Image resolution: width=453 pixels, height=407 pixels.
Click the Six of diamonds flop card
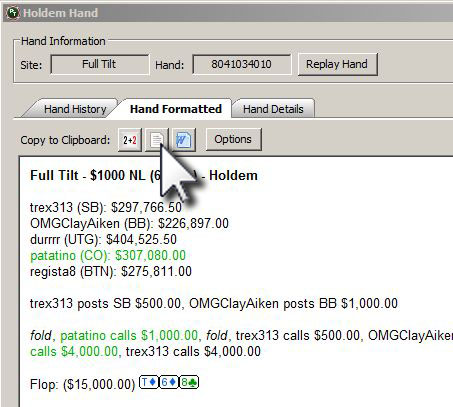pyautogui.click(x=169, y=382)
